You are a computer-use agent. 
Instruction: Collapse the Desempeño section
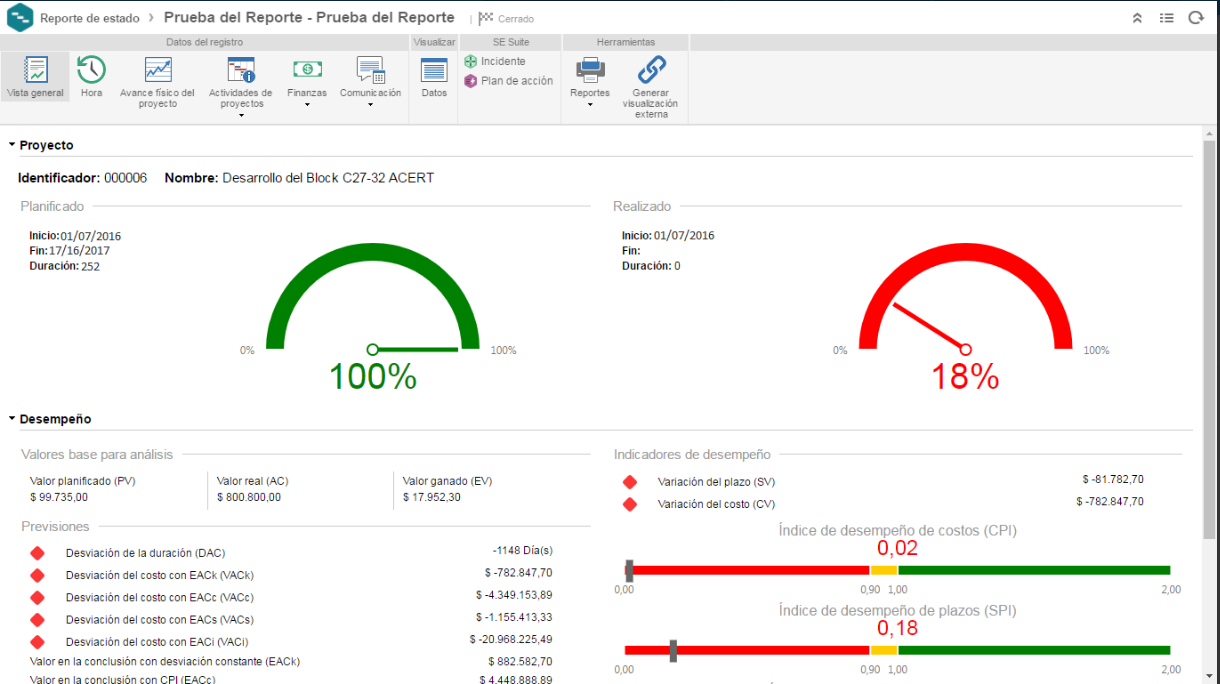[12, 419]
